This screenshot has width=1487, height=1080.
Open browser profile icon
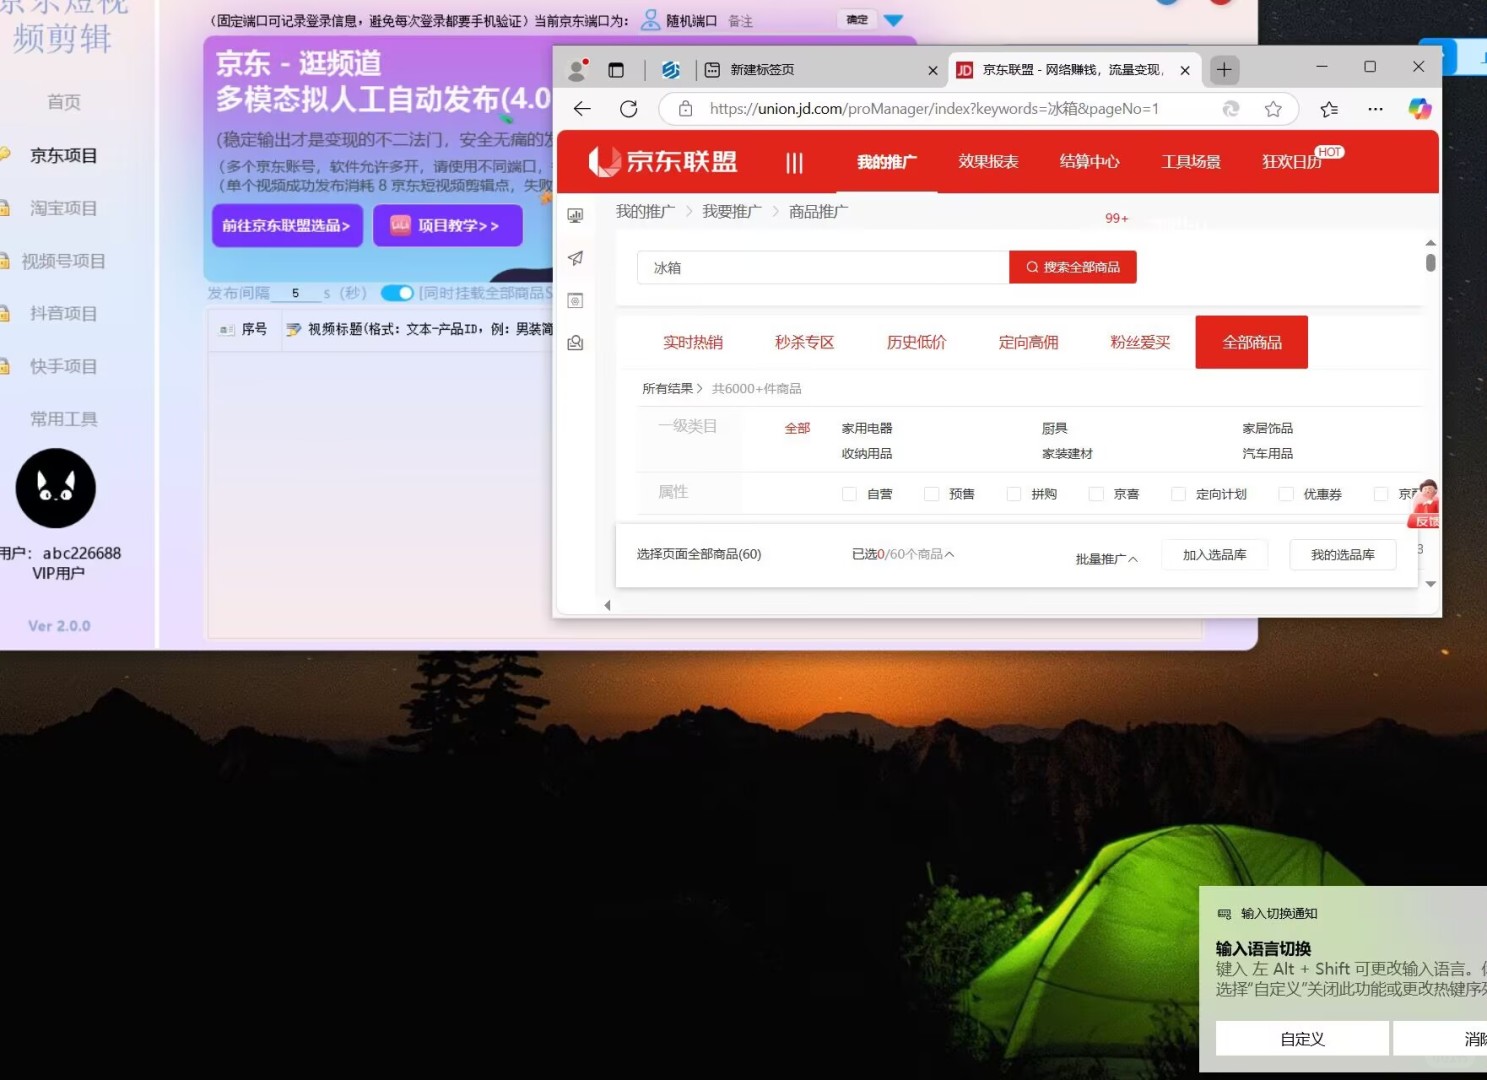(577, 70)
